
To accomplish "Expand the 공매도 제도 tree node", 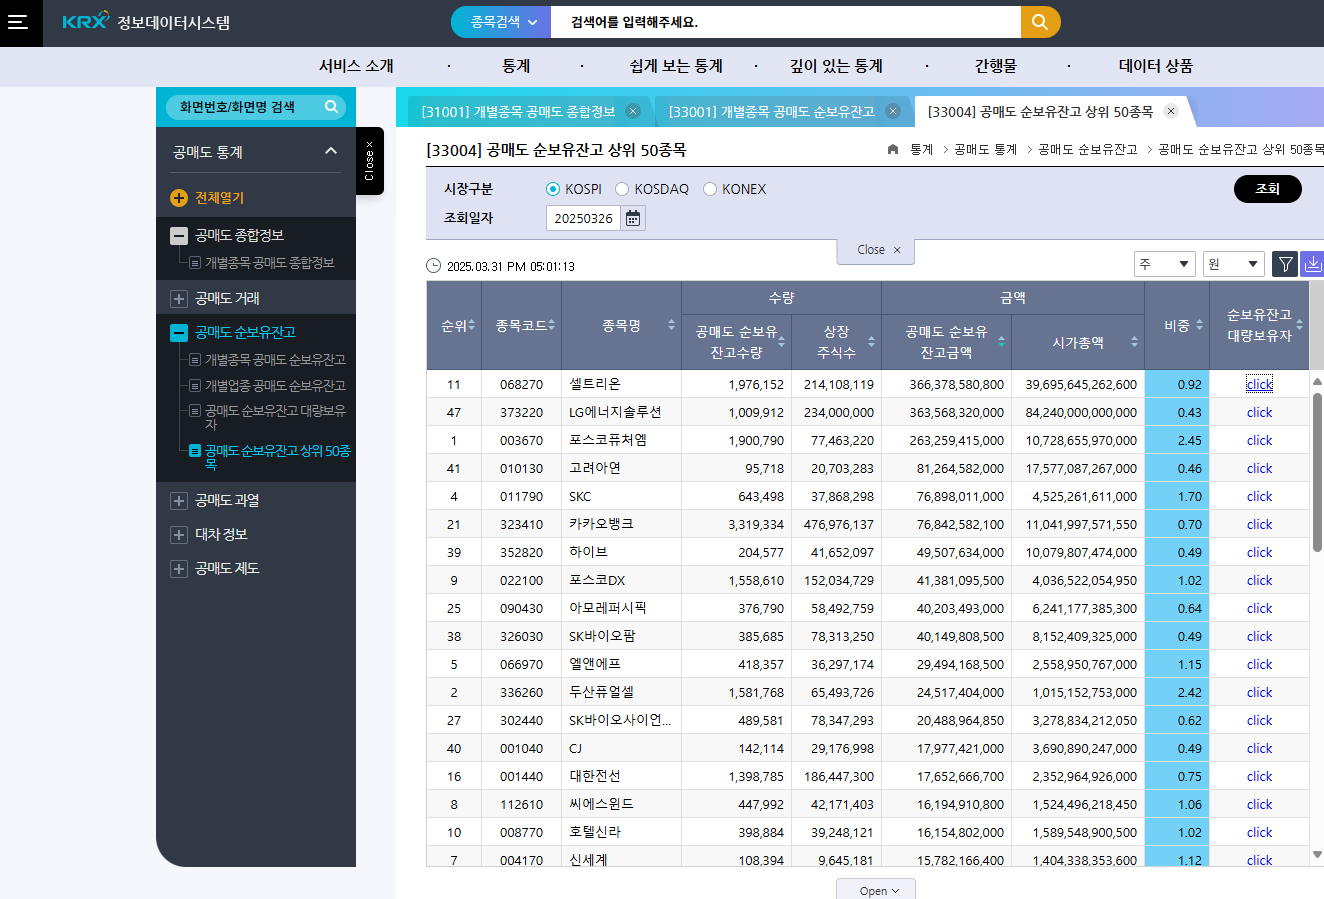I will tap(179, 569).
